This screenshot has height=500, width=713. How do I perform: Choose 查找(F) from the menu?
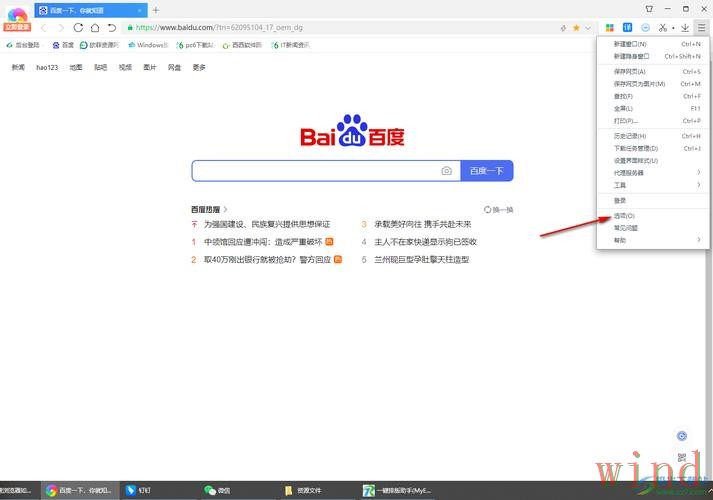653,96
